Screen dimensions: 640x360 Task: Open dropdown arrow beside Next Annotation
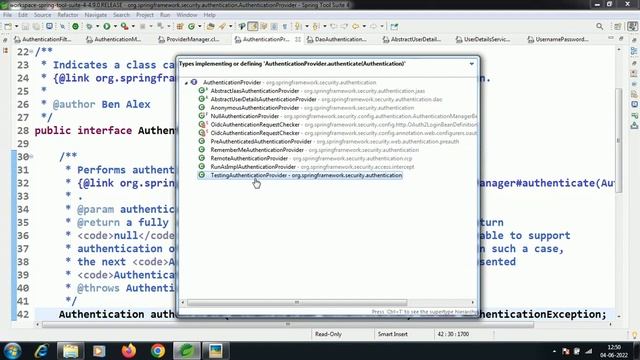307,27
